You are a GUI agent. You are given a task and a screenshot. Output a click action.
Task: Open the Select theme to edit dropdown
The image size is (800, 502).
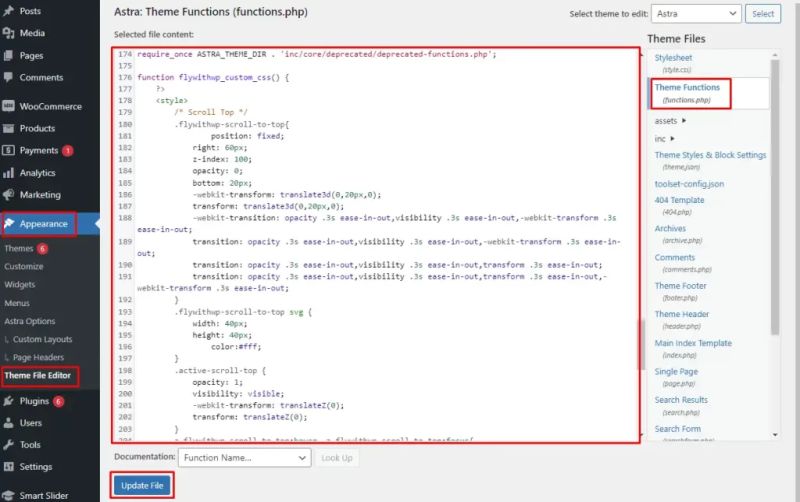coord(696,14)
